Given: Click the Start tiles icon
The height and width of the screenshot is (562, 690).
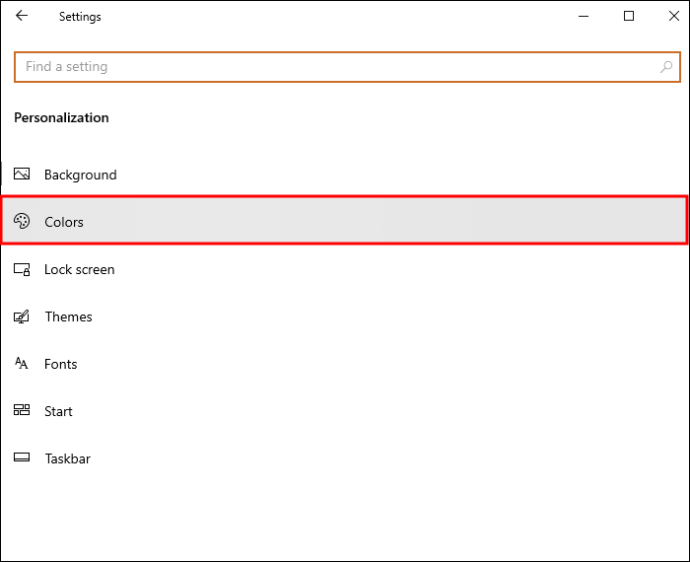Looking at the screenshot, I should (x=22, y=411).
